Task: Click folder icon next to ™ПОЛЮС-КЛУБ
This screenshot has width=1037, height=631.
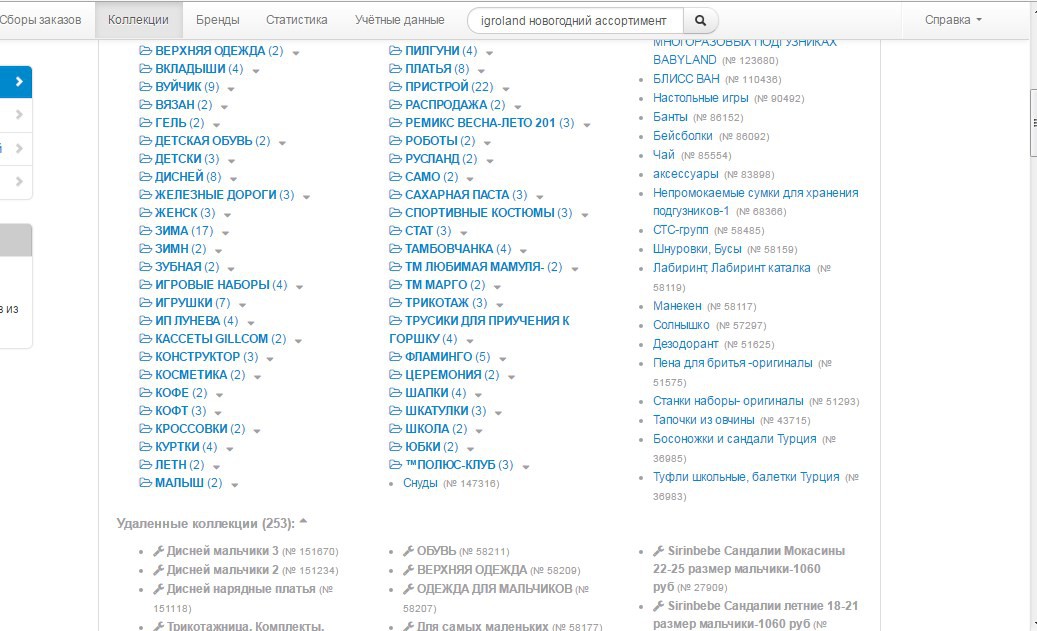Action: click(x=395, y=465)
